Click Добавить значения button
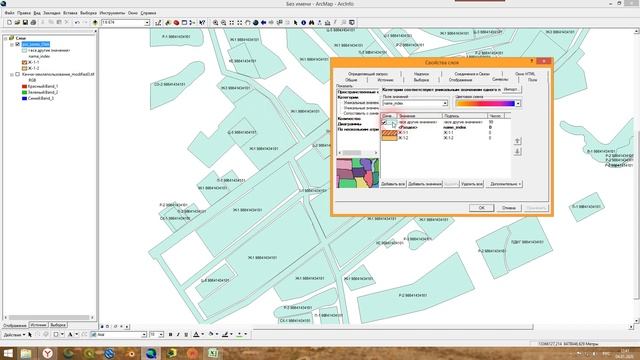The image size is (640, 360). (424, 184)
